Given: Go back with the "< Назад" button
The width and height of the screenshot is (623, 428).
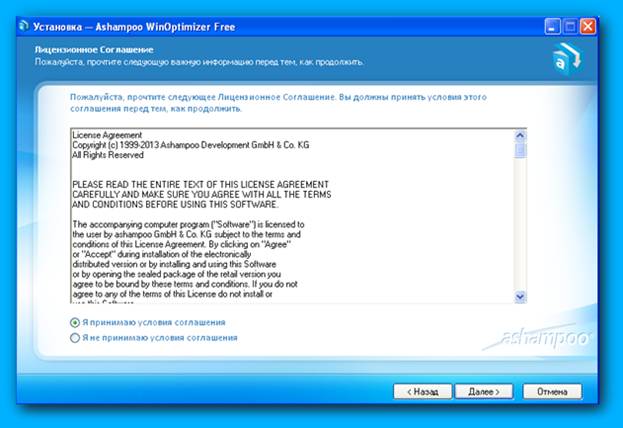Looking at the screenshot, I should point(422,391).
